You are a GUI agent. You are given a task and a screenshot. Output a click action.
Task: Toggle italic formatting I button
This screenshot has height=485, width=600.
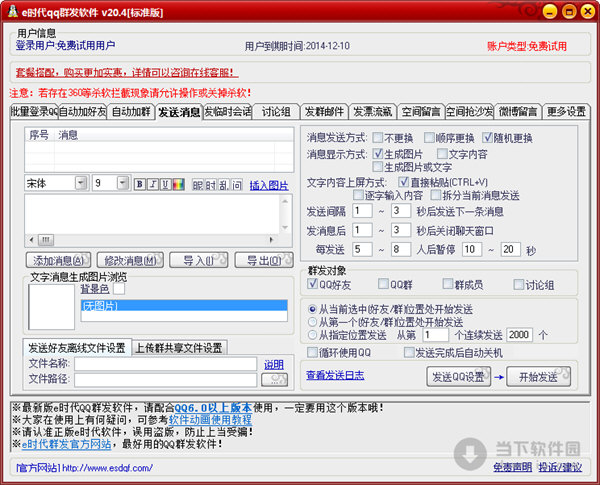(x=153, y=185)
